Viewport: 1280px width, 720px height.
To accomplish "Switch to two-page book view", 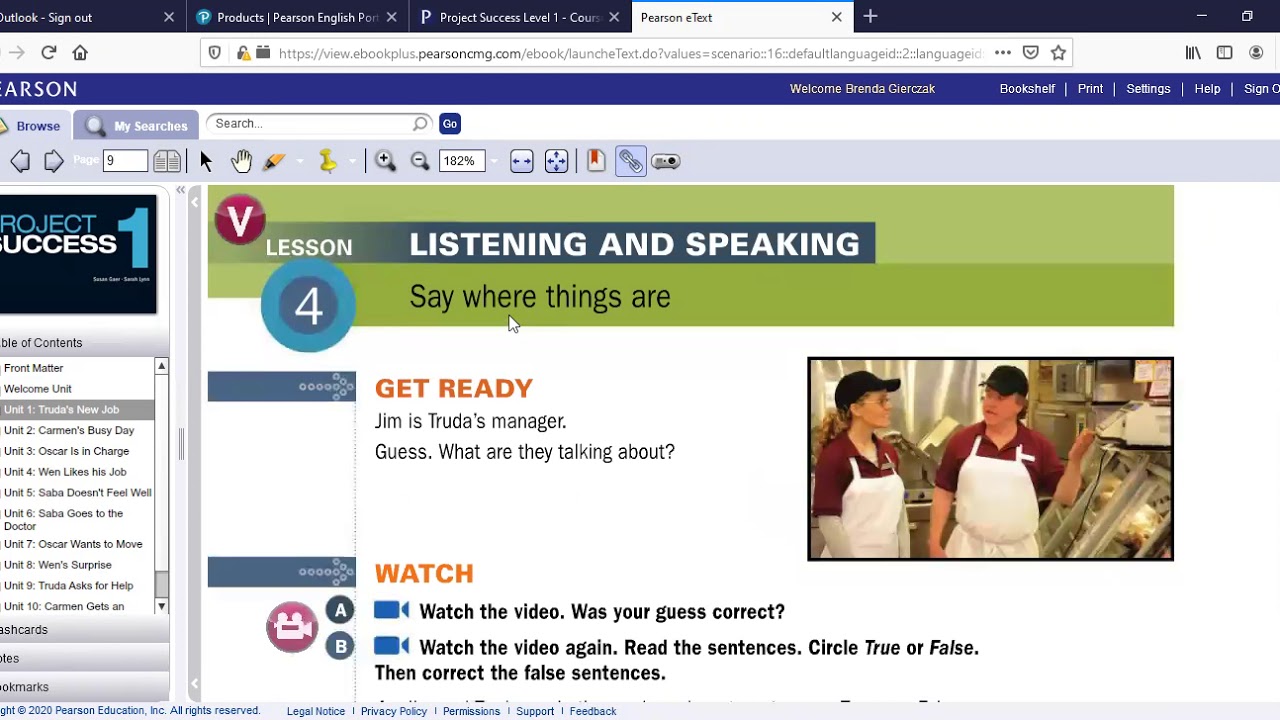I will [167, 161].
